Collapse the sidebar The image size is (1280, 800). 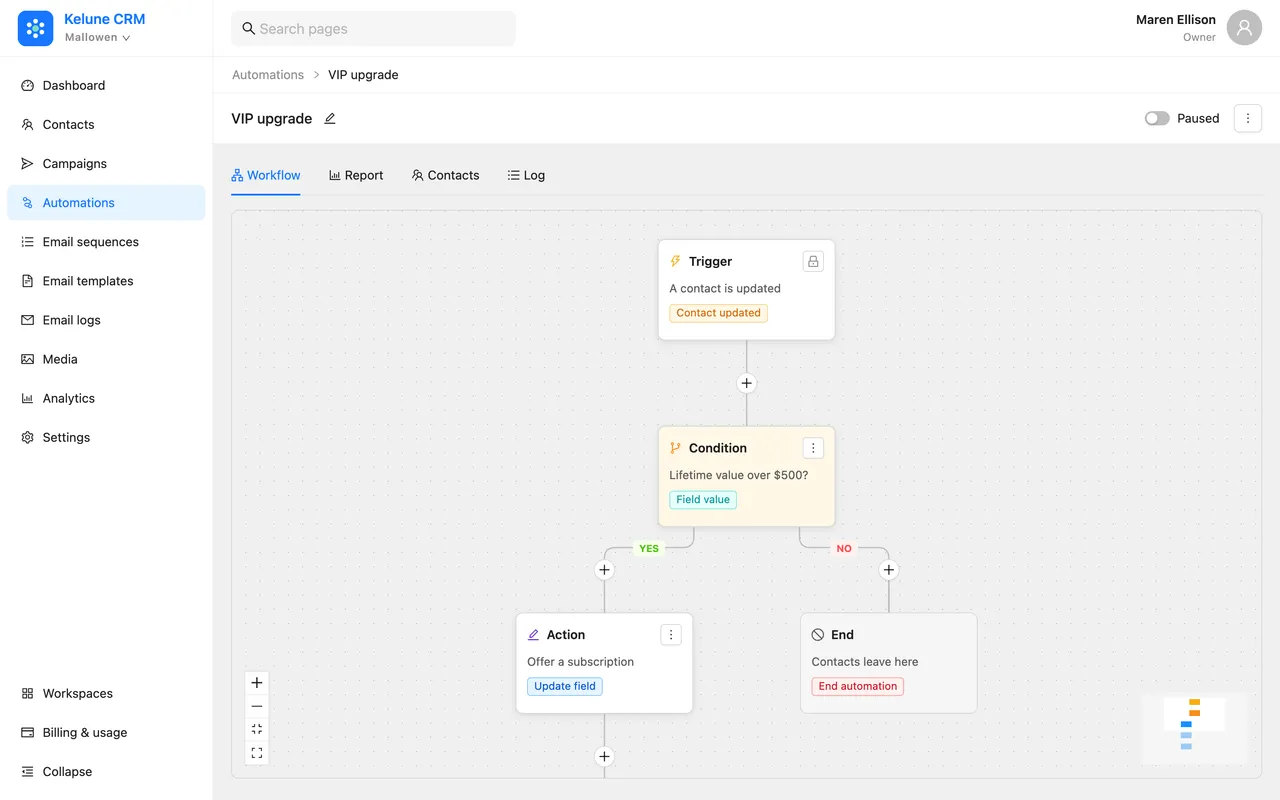pos(106,771)
